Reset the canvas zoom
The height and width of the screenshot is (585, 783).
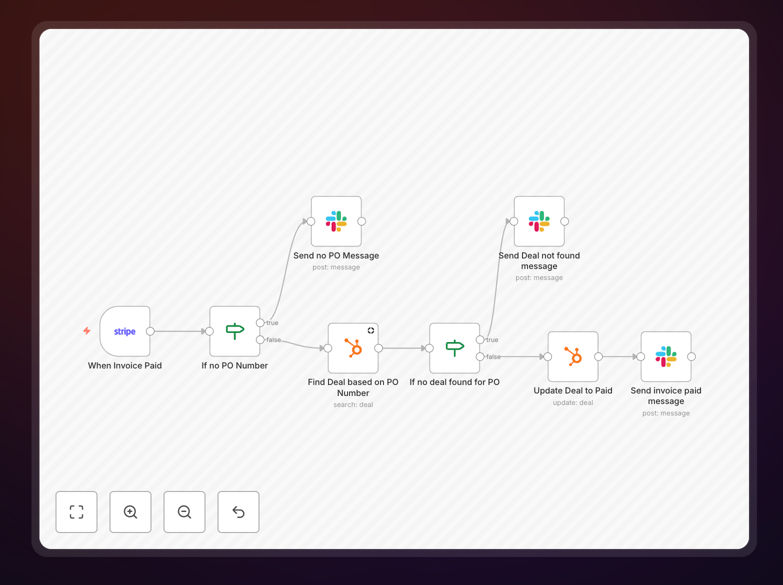click(238, 512)
